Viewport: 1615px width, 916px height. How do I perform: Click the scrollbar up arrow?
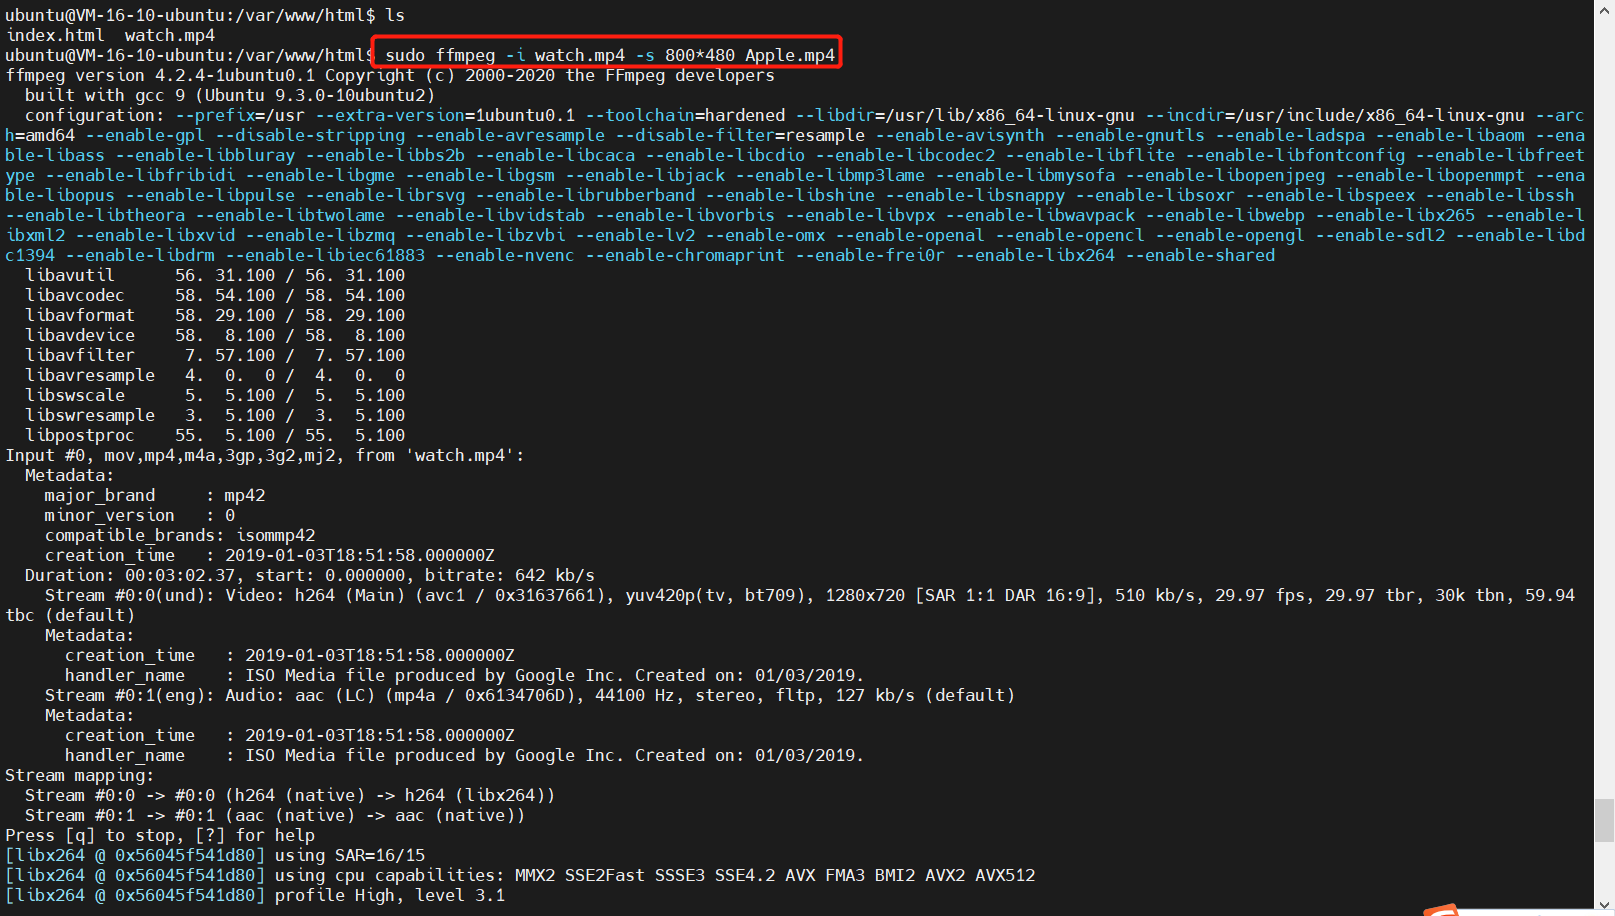tap(1605, 10)
